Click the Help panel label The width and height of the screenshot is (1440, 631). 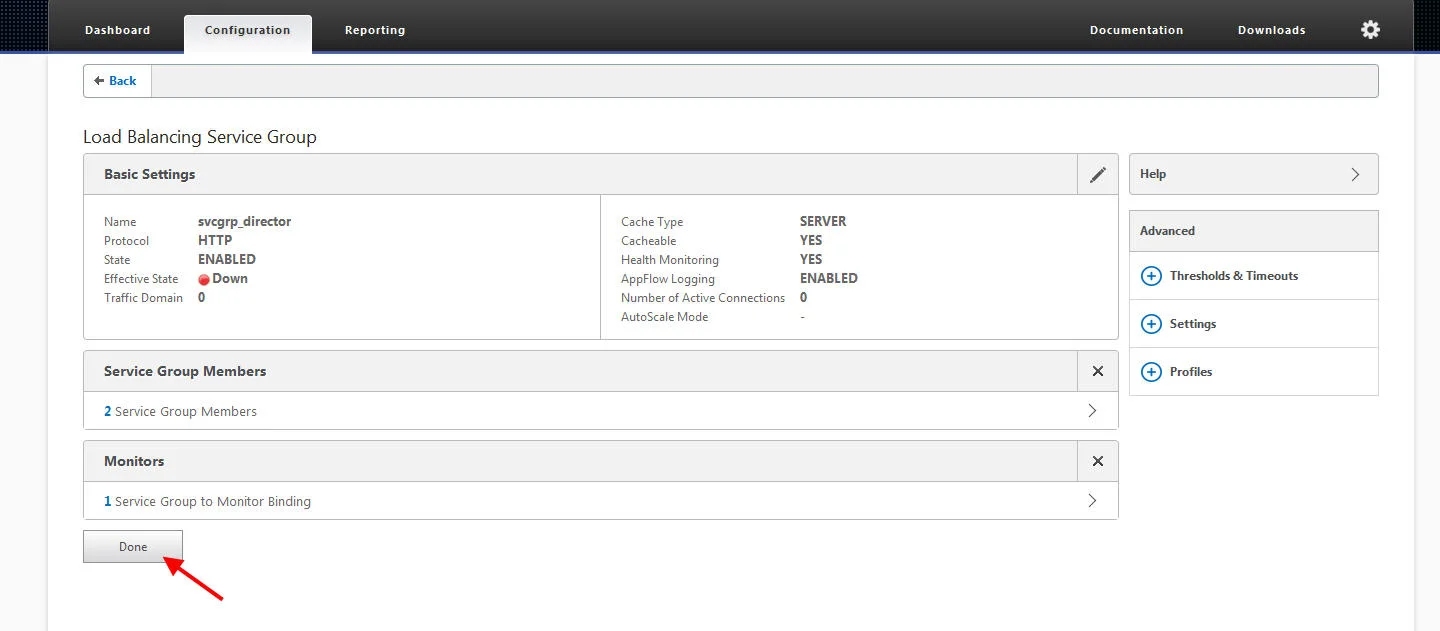[1153, 174]
